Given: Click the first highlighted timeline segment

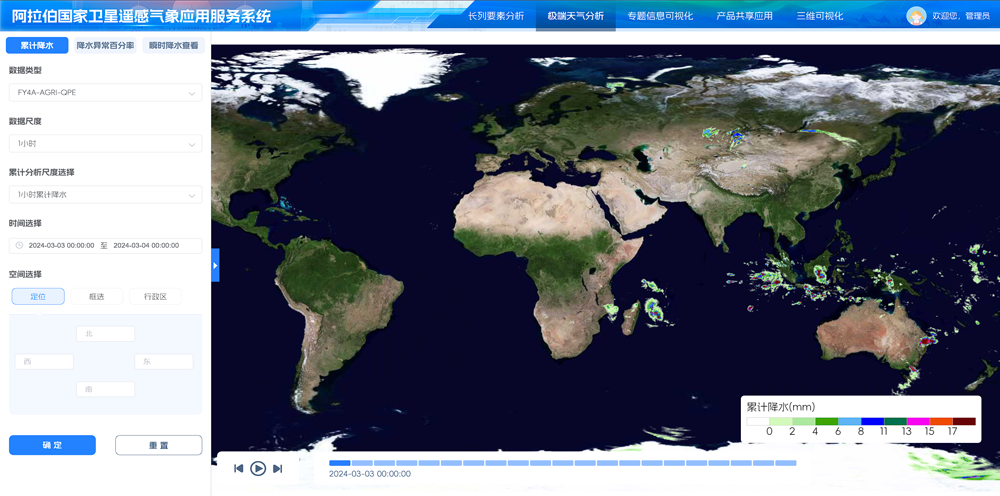Looking at the screenshot, I should coord(340,463).
